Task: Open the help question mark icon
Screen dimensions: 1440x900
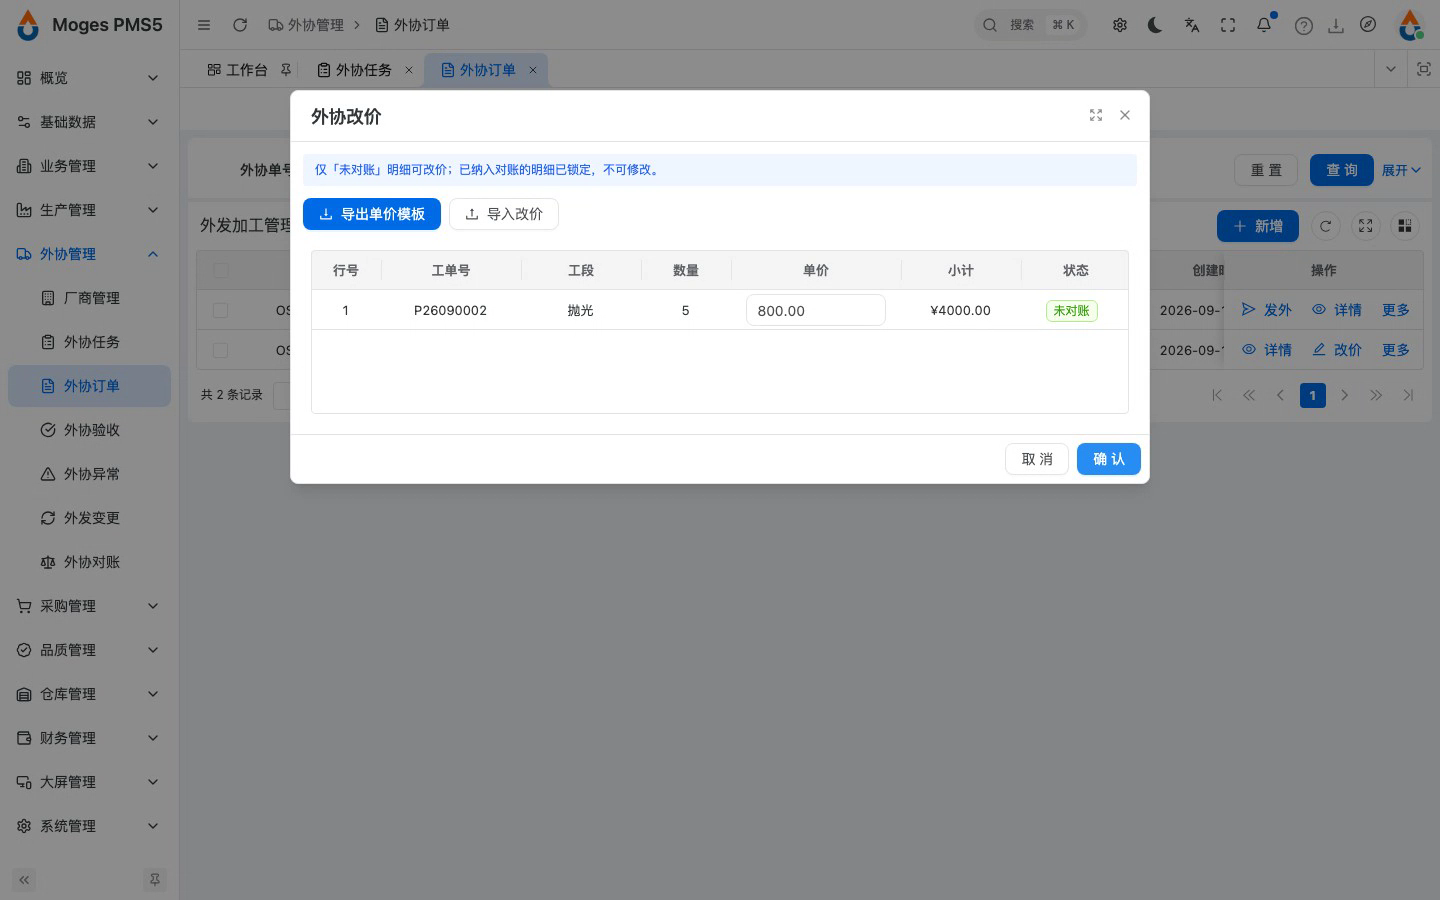Action: point(1304,26)
